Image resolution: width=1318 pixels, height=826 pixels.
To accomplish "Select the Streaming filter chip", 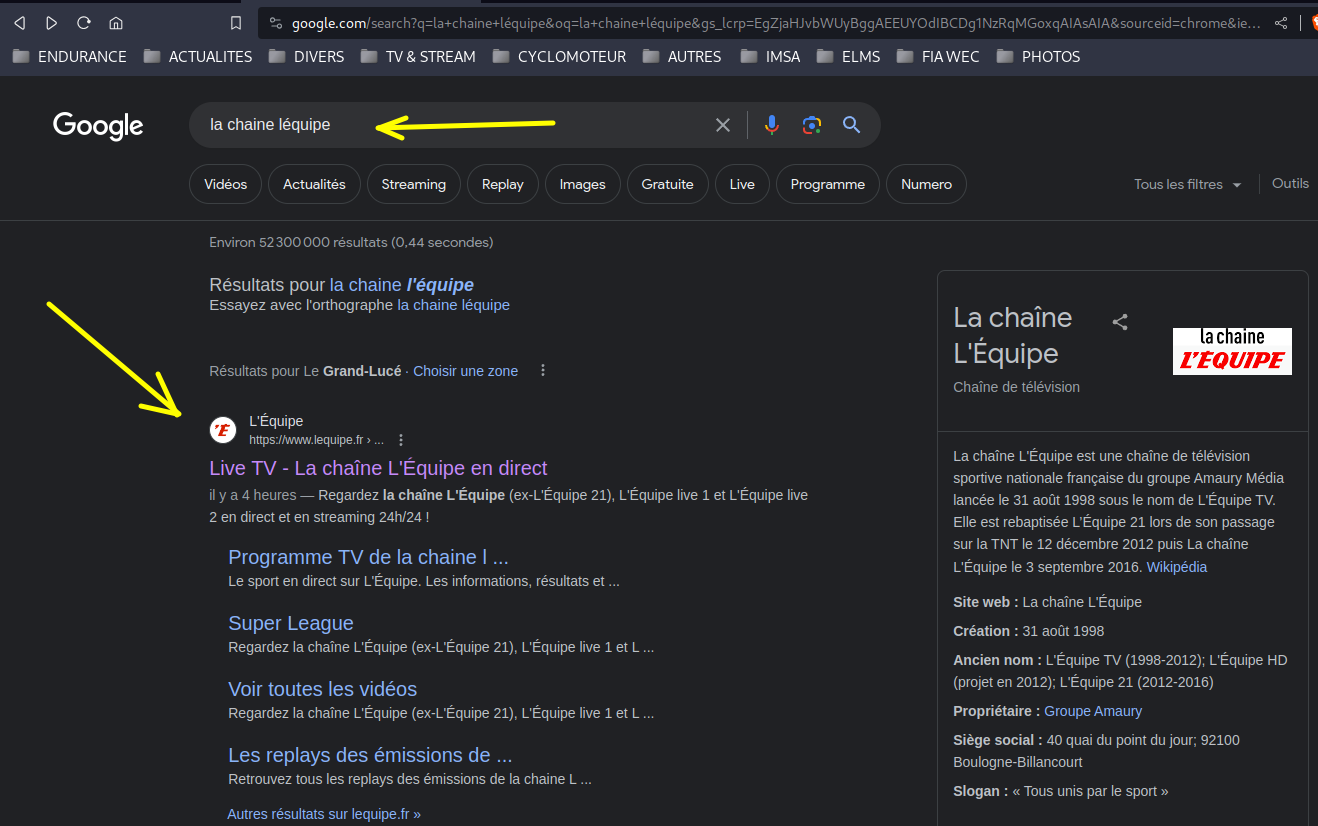I will pyautogui.click(x=414, y=184).
